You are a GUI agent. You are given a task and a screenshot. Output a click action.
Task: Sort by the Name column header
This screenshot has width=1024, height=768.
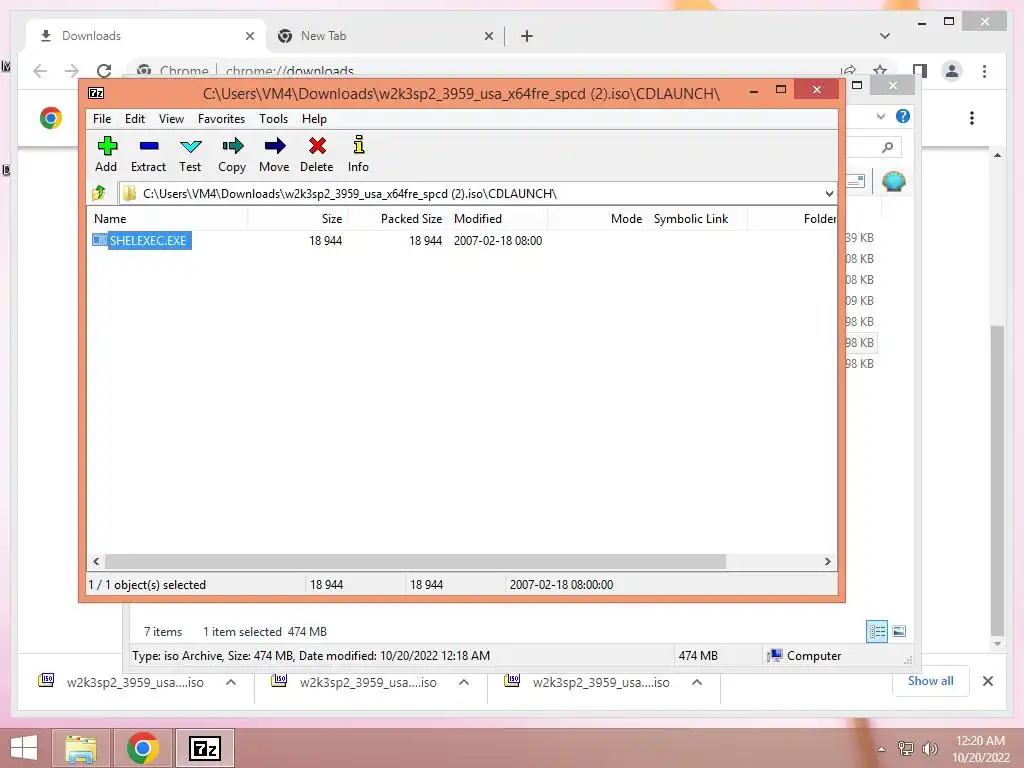pyautogui.click(x=167, y=219)
